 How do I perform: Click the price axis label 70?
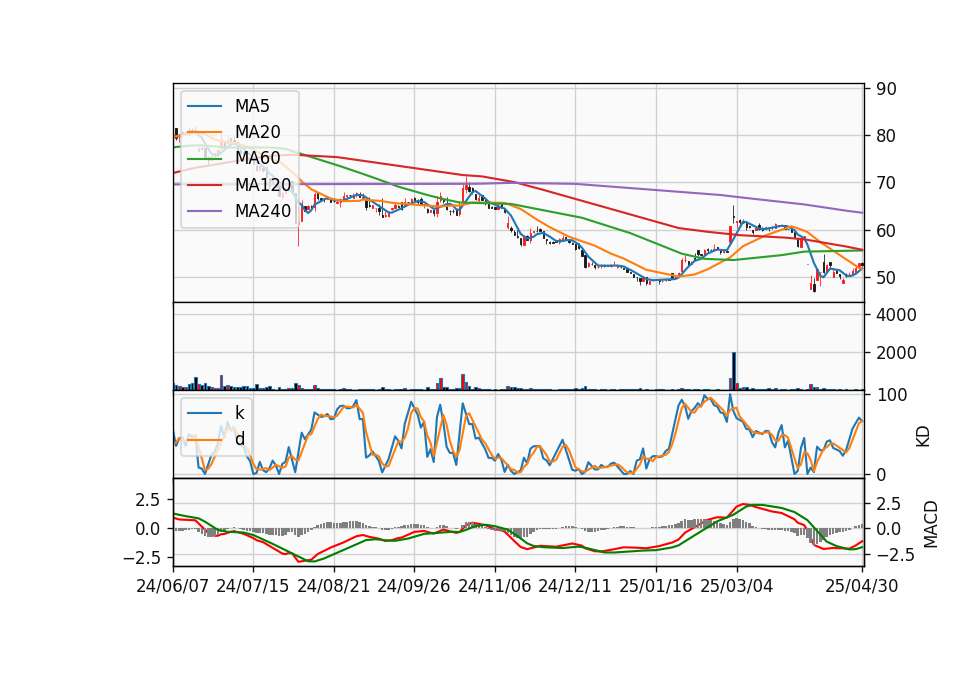click(886, 183)
